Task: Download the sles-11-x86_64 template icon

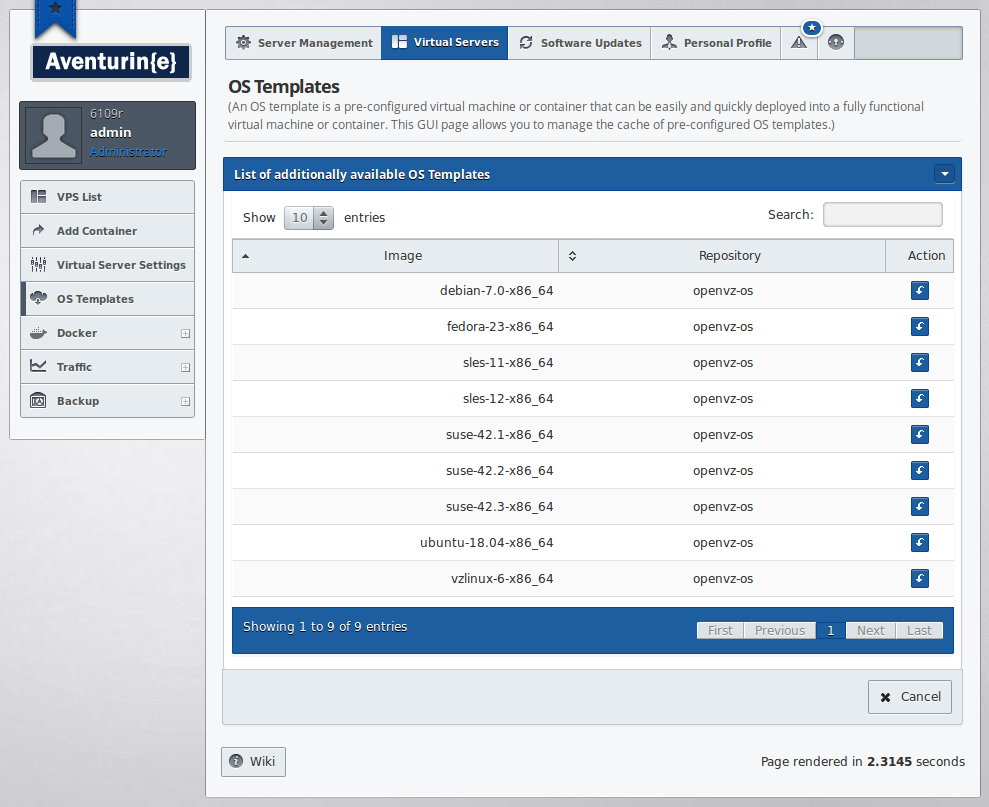Action: pos(920,363)
